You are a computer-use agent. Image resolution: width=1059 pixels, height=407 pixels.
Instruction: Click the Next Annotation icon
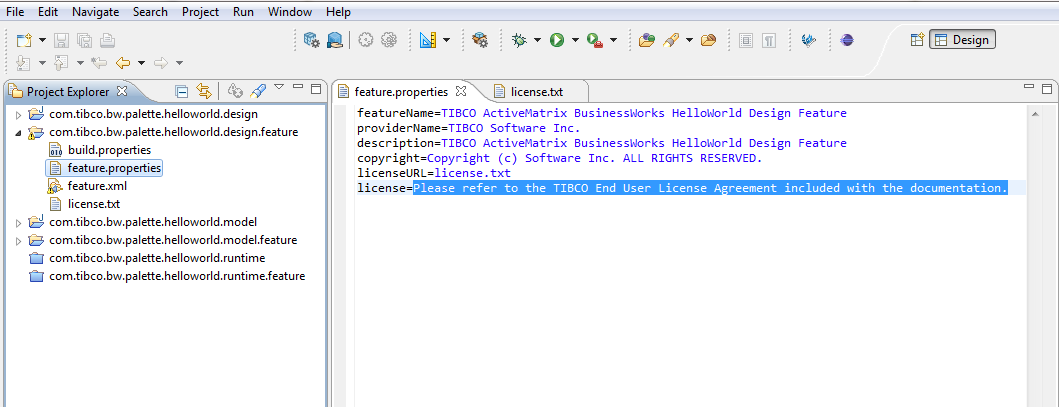point(24,63)
